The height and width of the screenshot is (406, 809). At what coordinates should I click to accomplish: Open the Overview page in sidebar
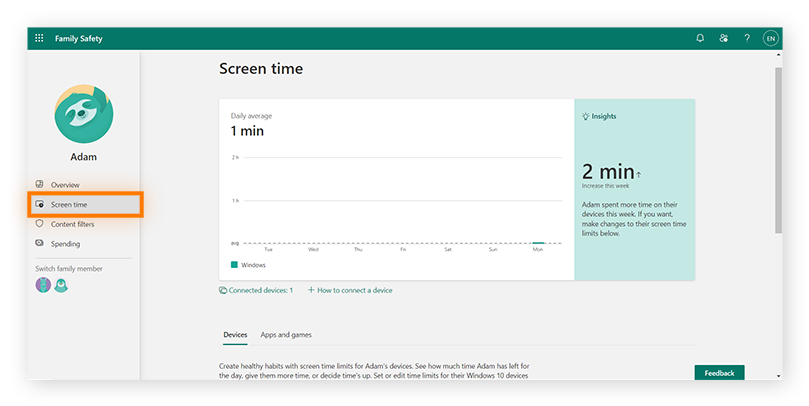tap(65, 185)
